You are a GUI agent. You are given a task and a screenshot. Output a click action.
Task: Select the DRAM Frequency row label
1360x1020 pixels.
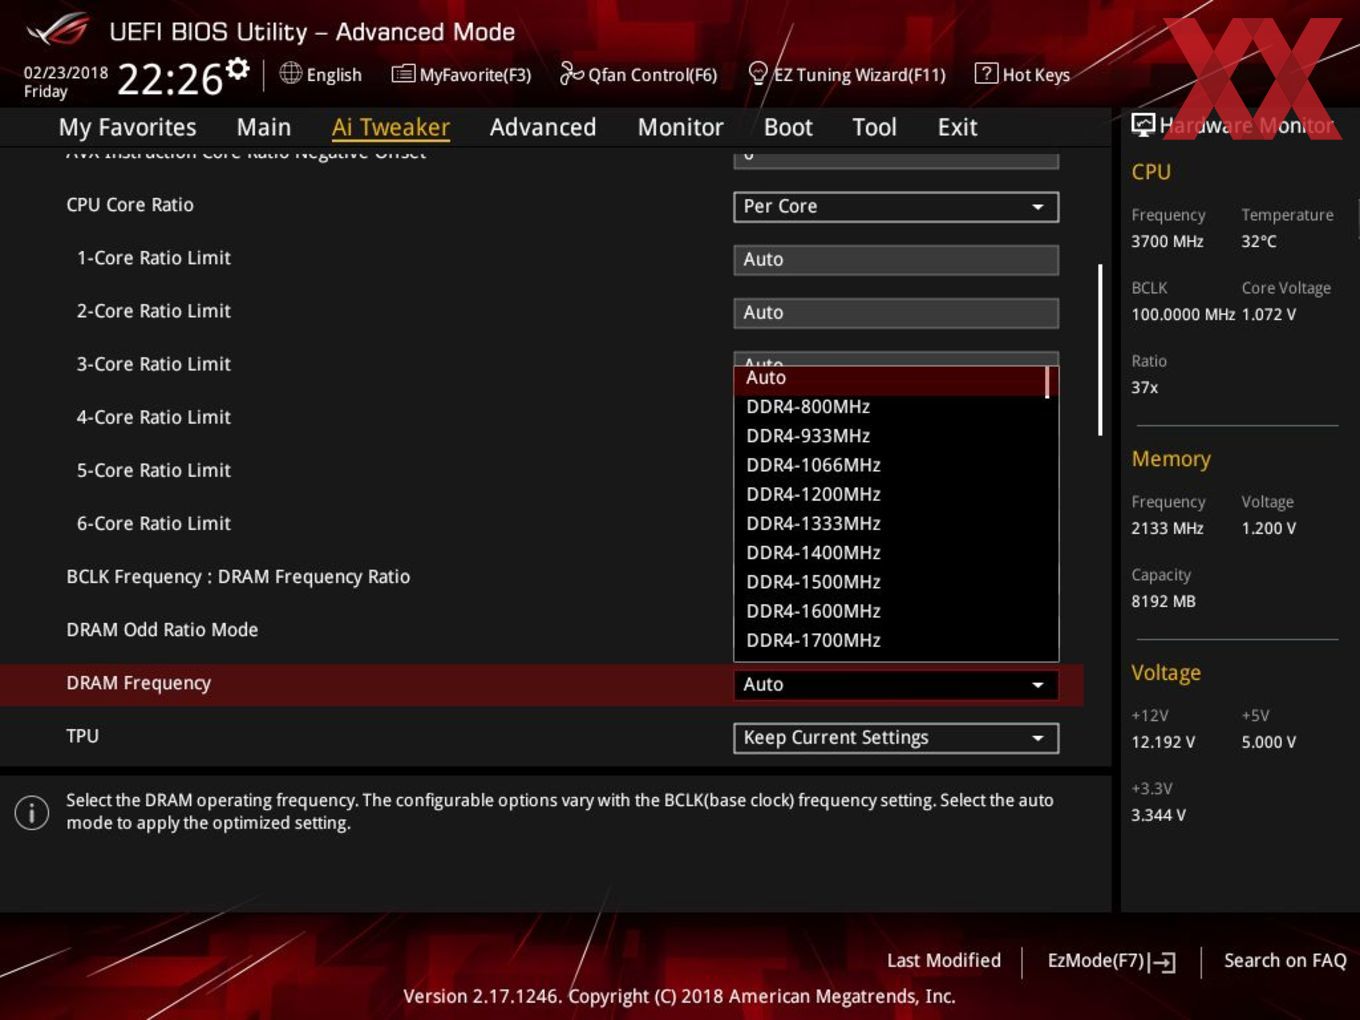138,683
